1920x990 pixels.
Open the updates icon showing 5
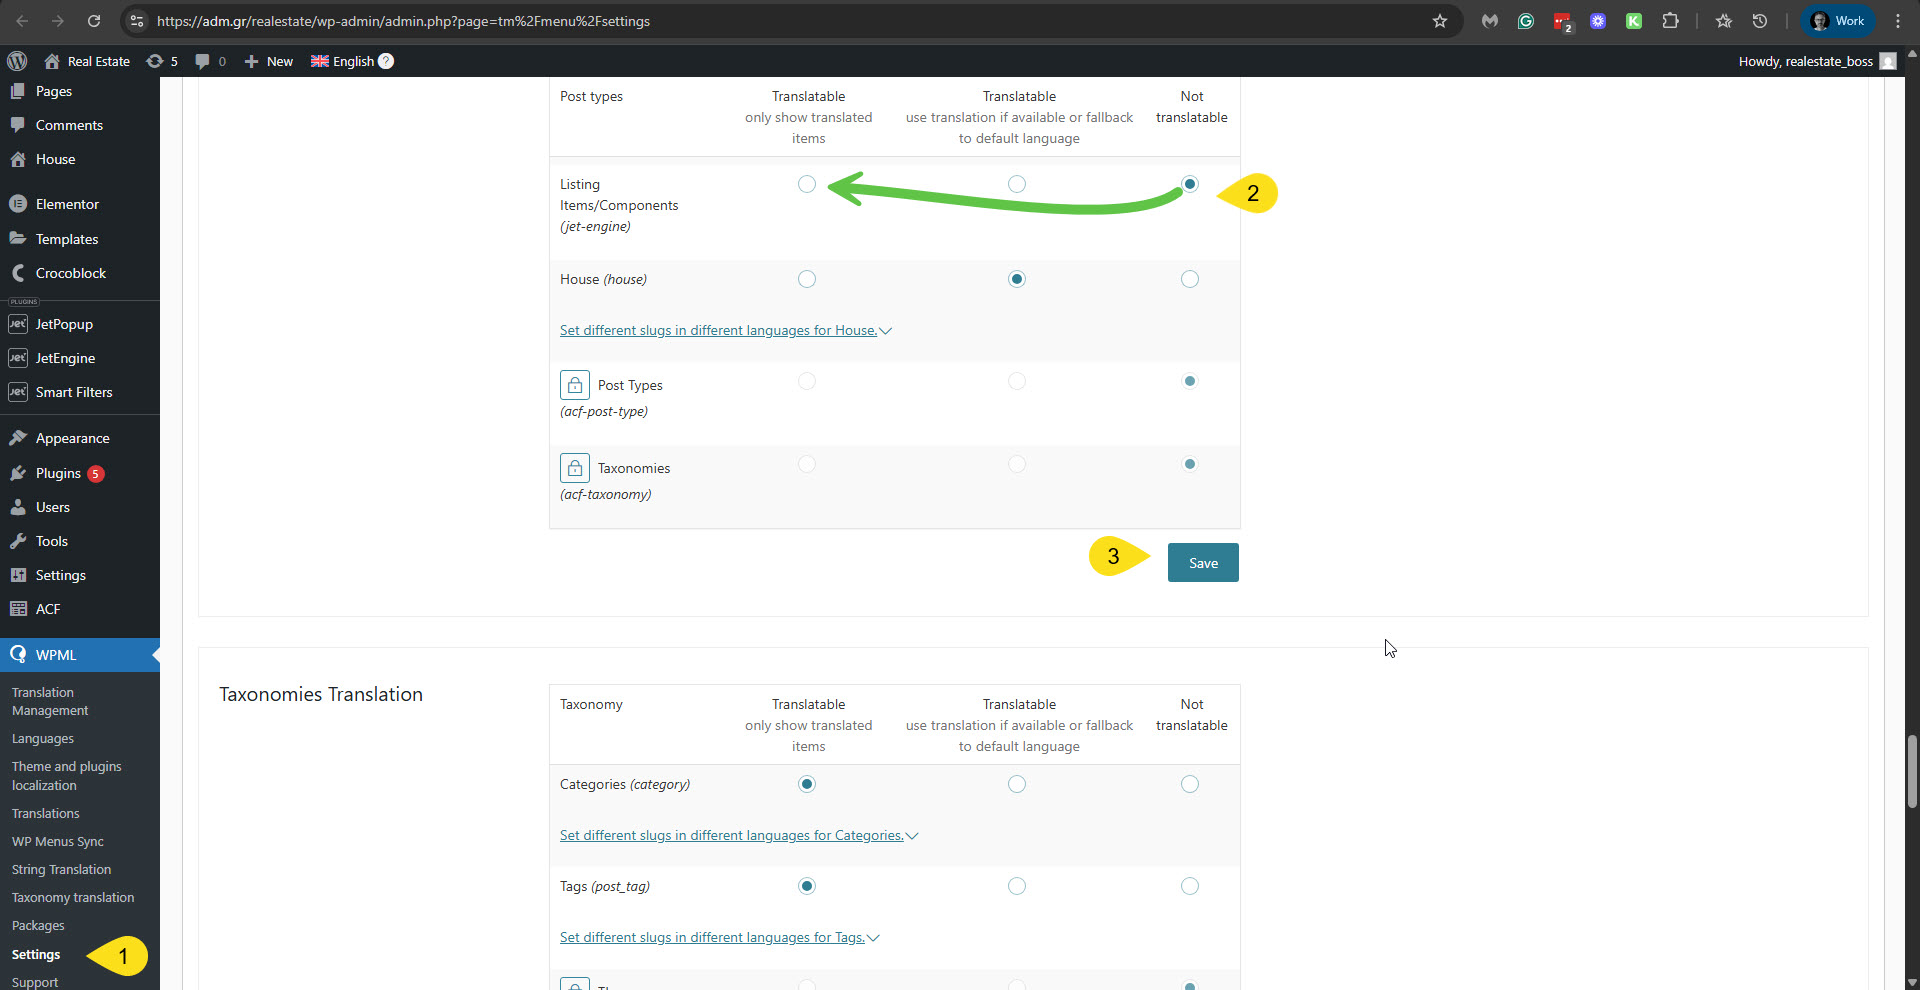click(x=162, y=61)
